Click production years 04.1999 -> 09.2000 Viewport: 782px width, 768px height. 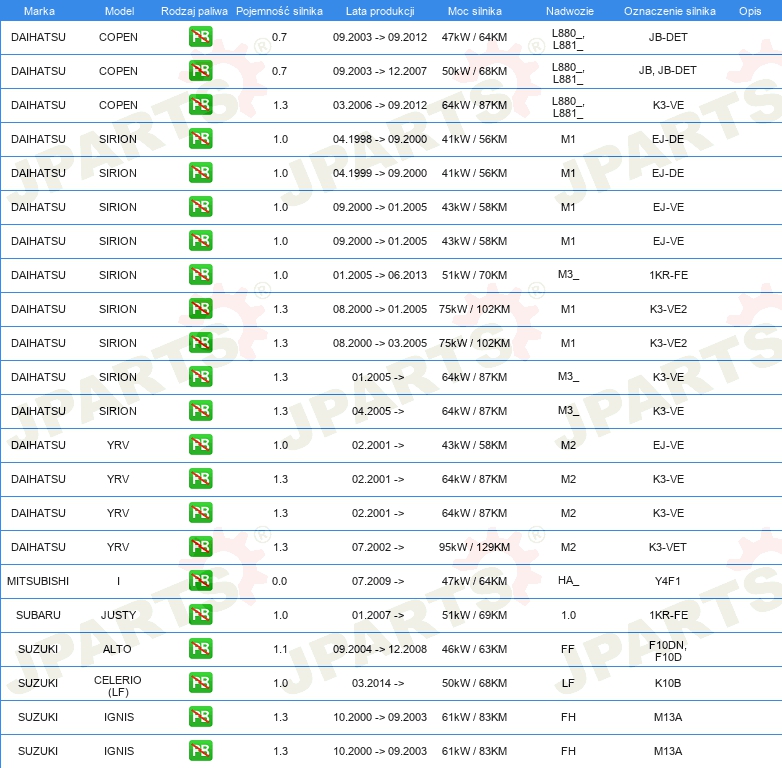point(380,173)
